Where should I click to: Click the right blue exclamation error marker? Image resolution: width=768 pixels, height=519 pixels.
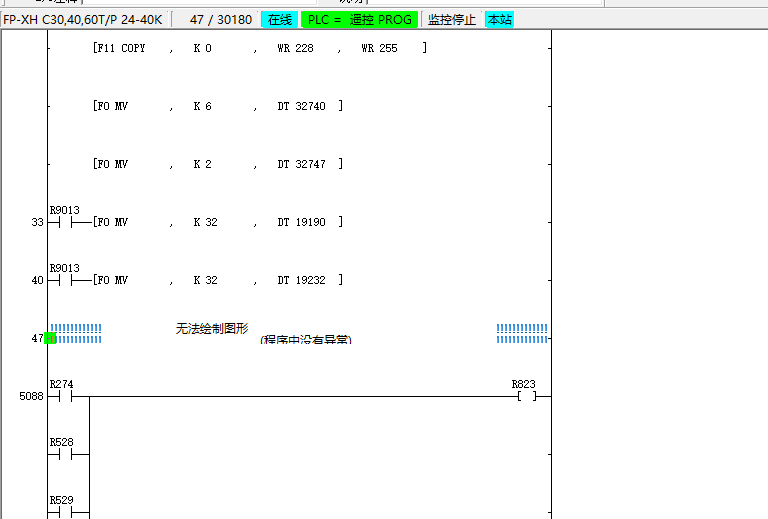pos(522,334)
